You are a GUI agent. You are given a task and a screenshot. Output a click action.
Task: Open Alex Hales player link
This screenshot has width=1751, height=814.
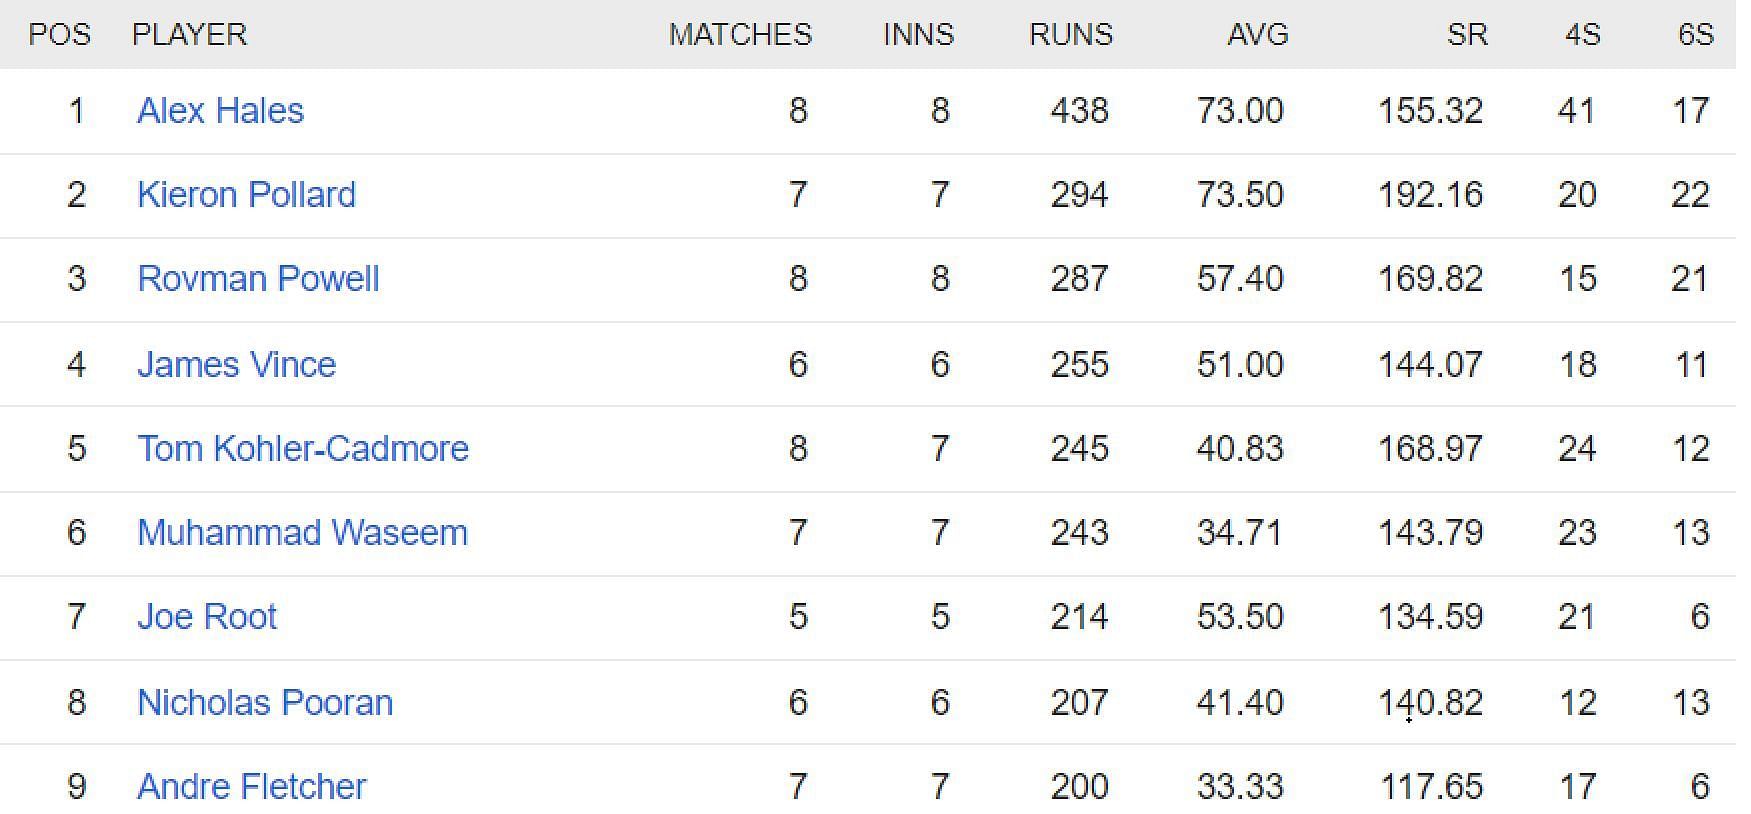click(x=220, y=110)
